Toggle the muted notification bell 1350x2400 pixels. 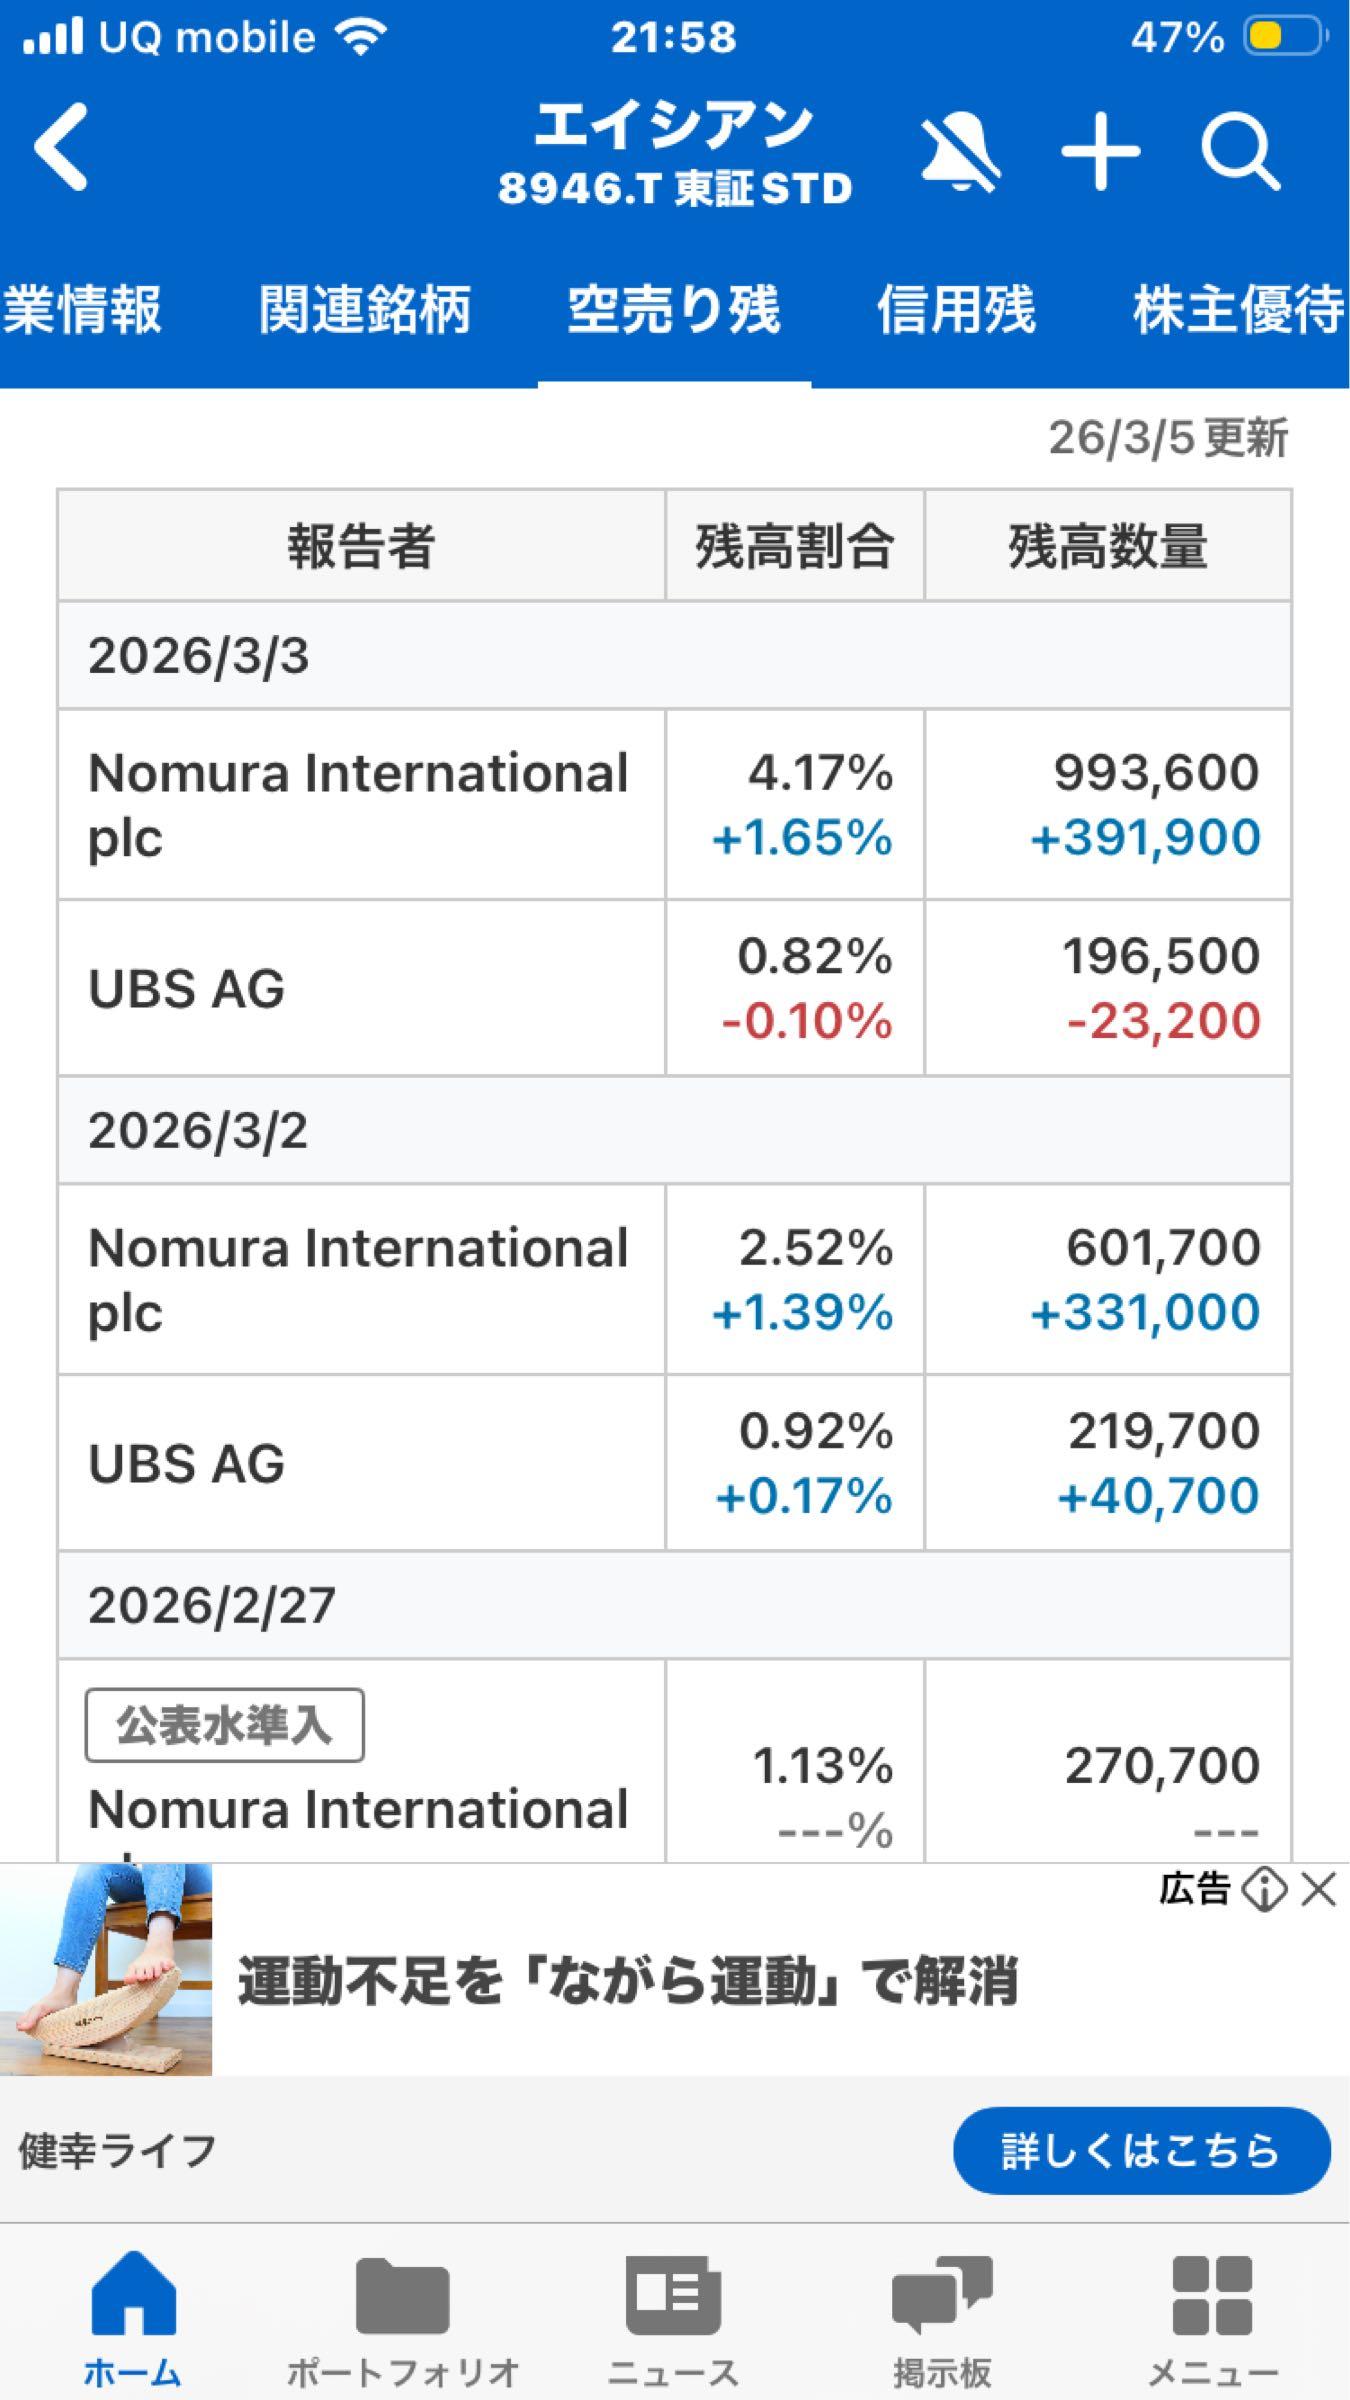[960, 152]
